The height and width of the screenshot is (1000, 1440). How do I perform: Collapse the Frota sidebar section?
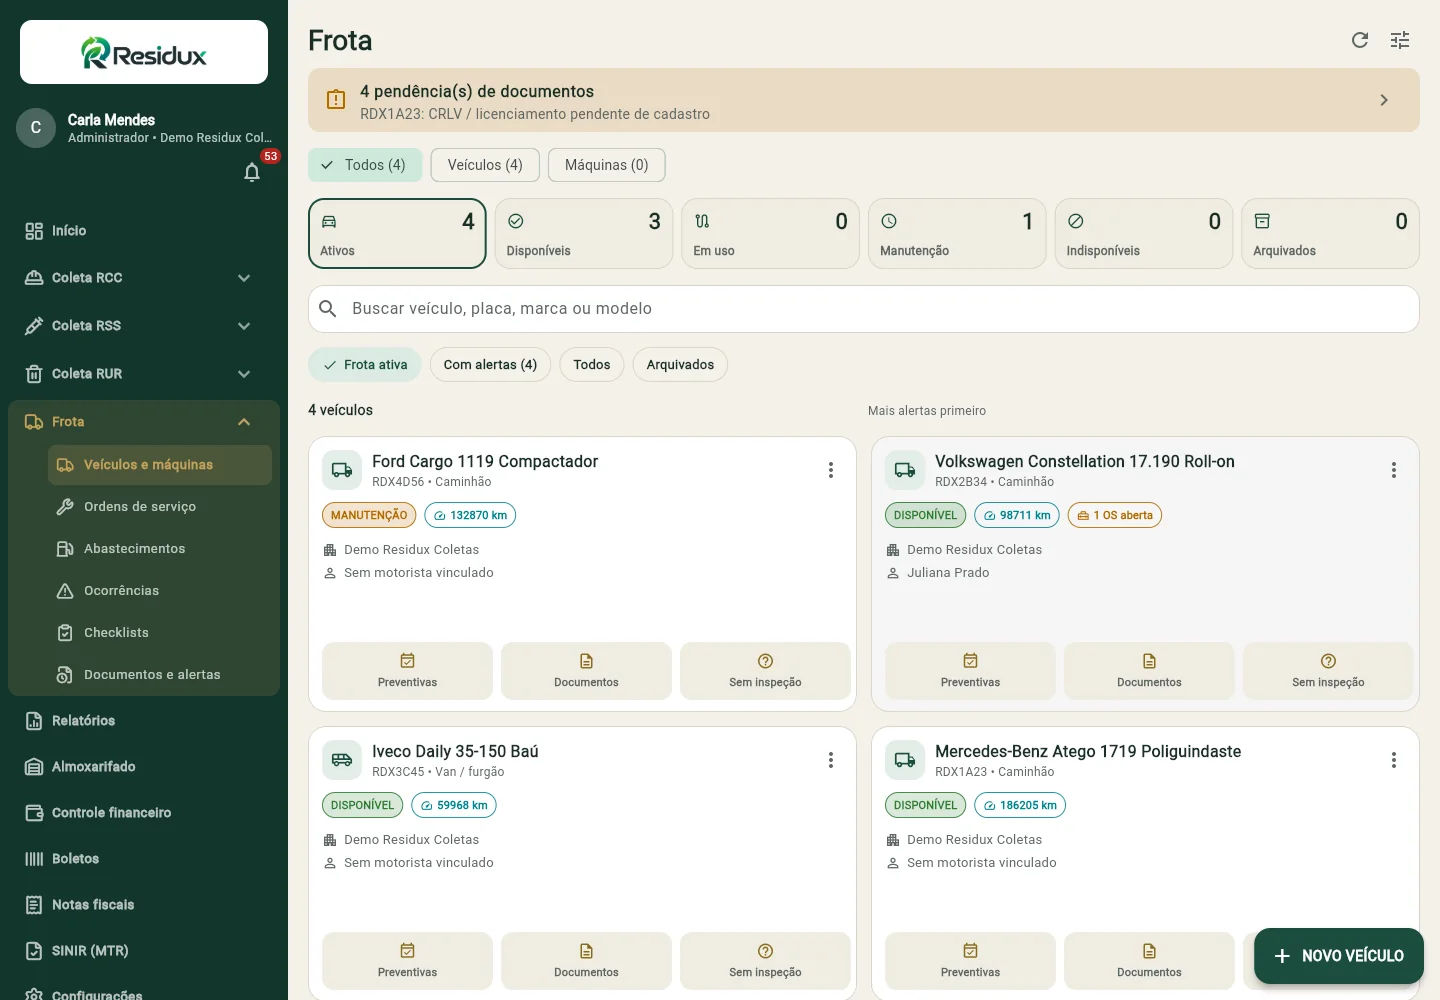pyautogui.click(x=144, y=422)
